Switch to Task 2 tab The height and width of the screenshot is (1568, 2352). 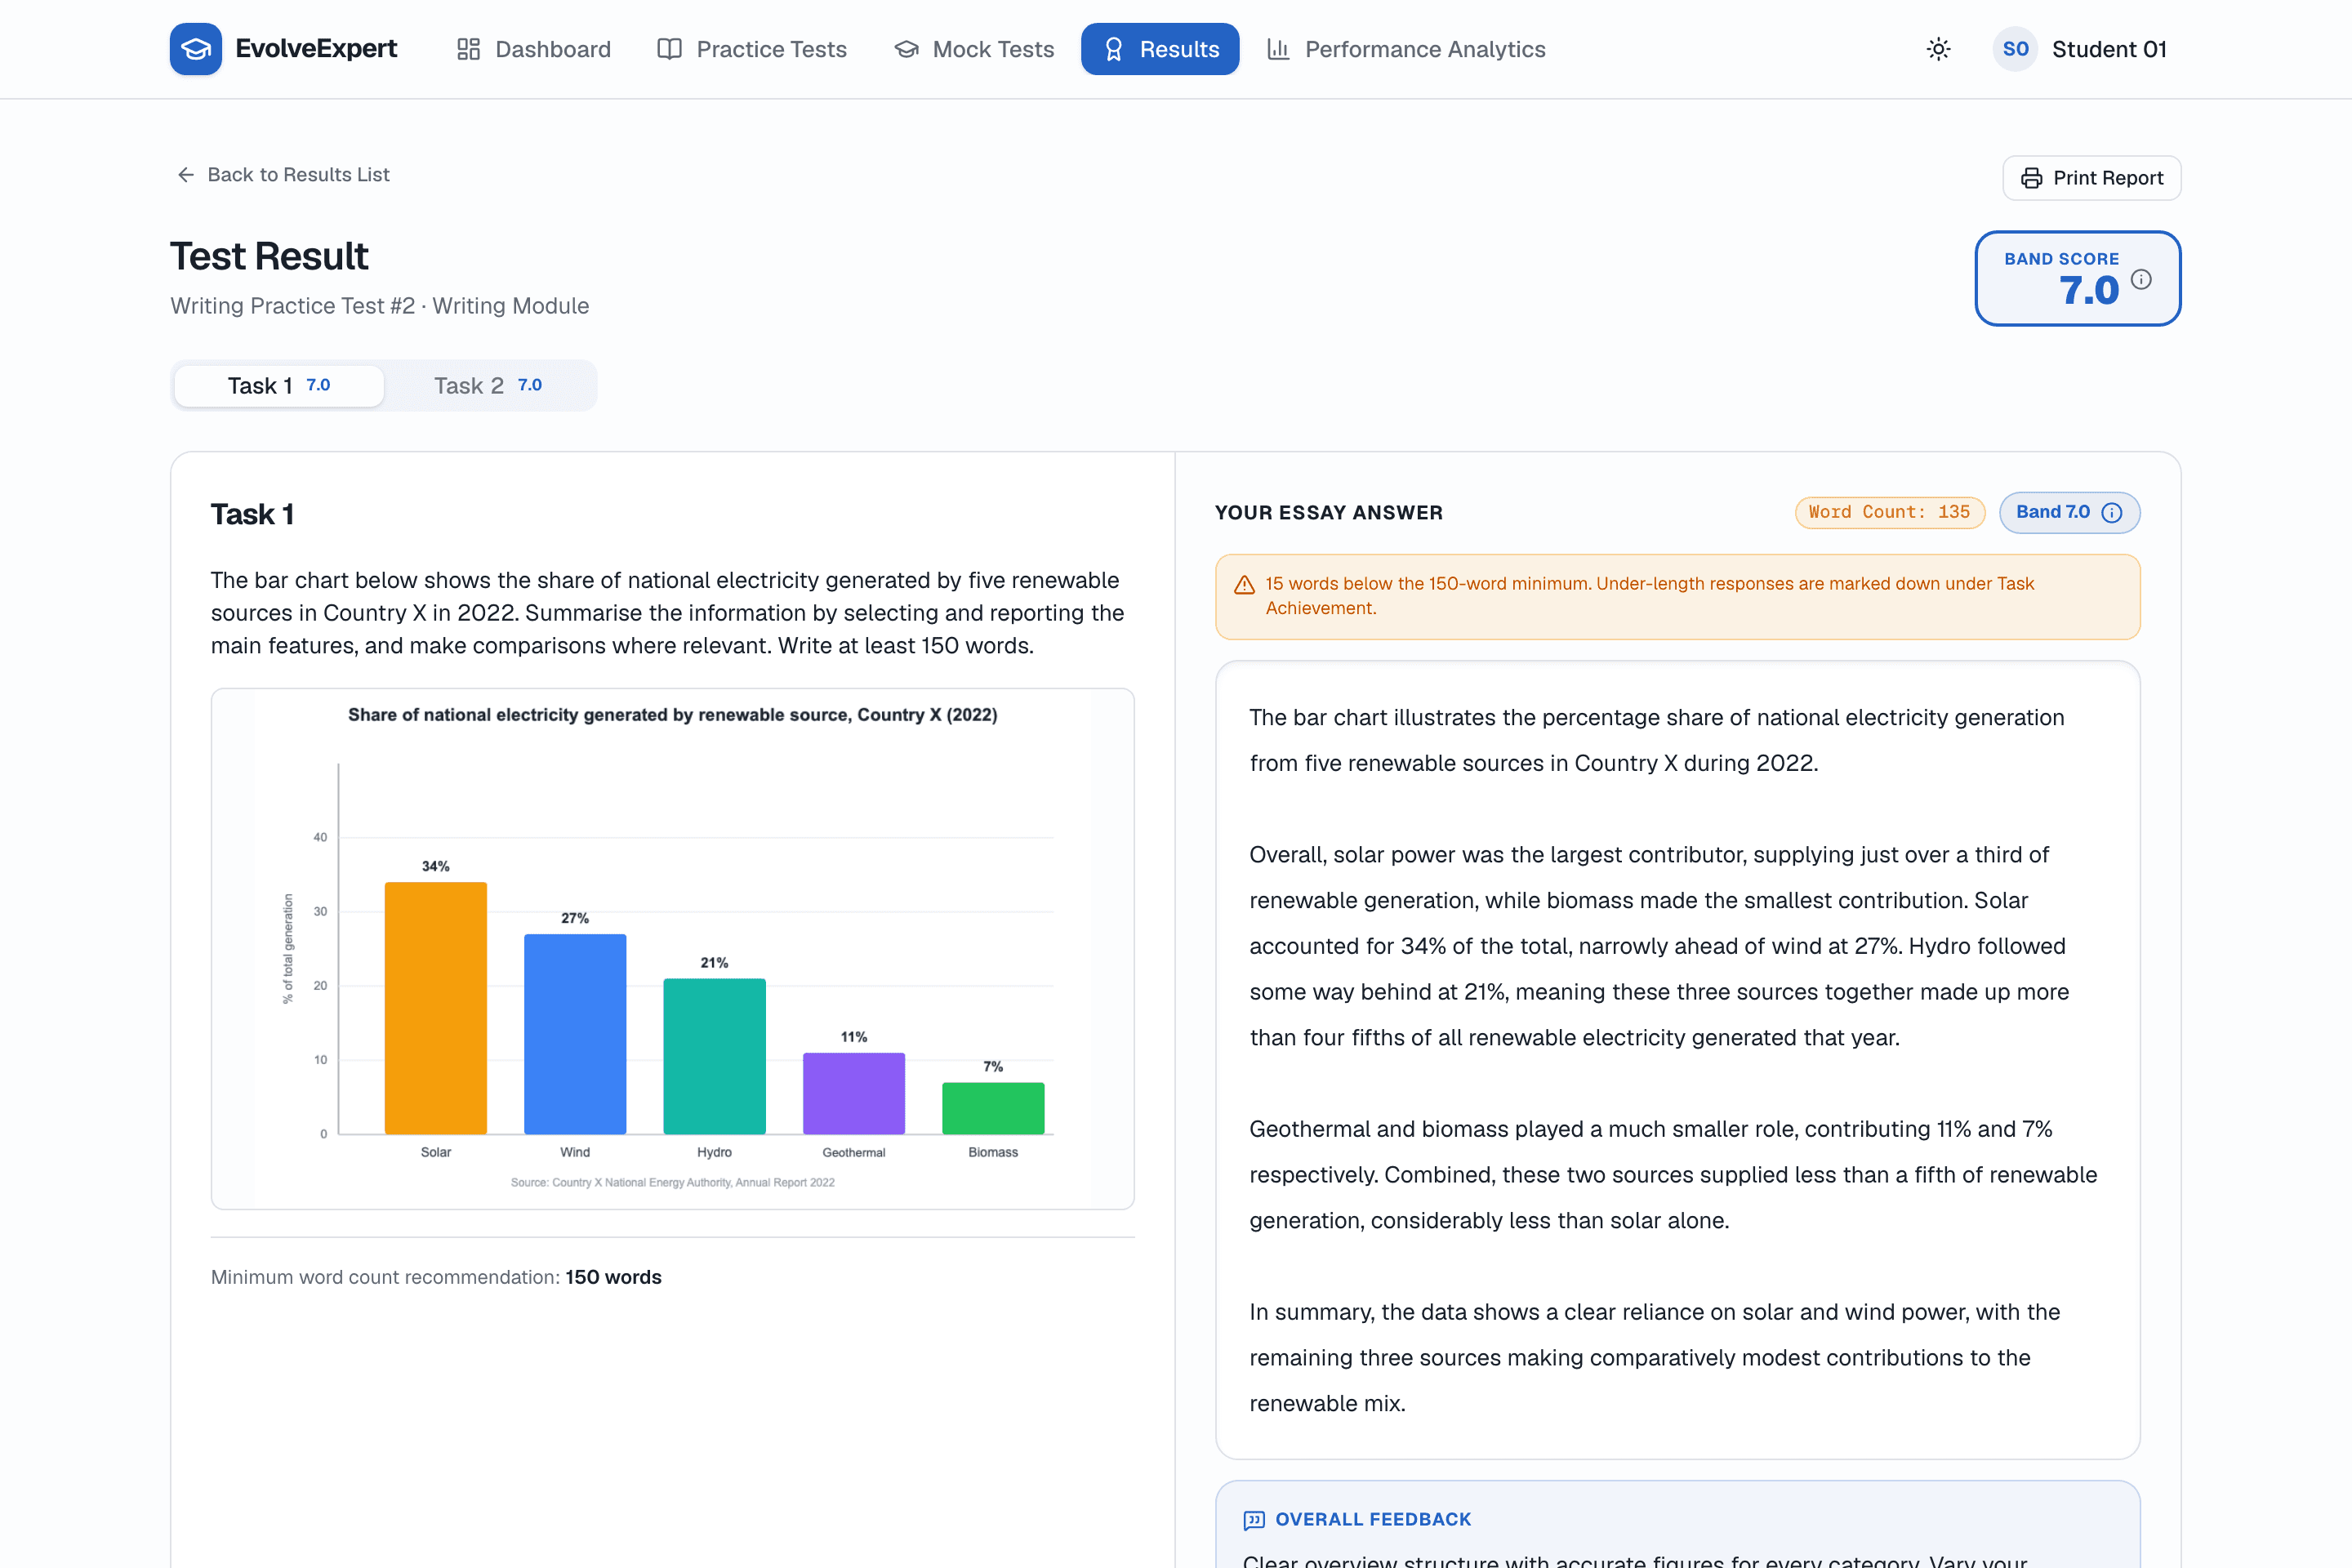pos(488,386)
